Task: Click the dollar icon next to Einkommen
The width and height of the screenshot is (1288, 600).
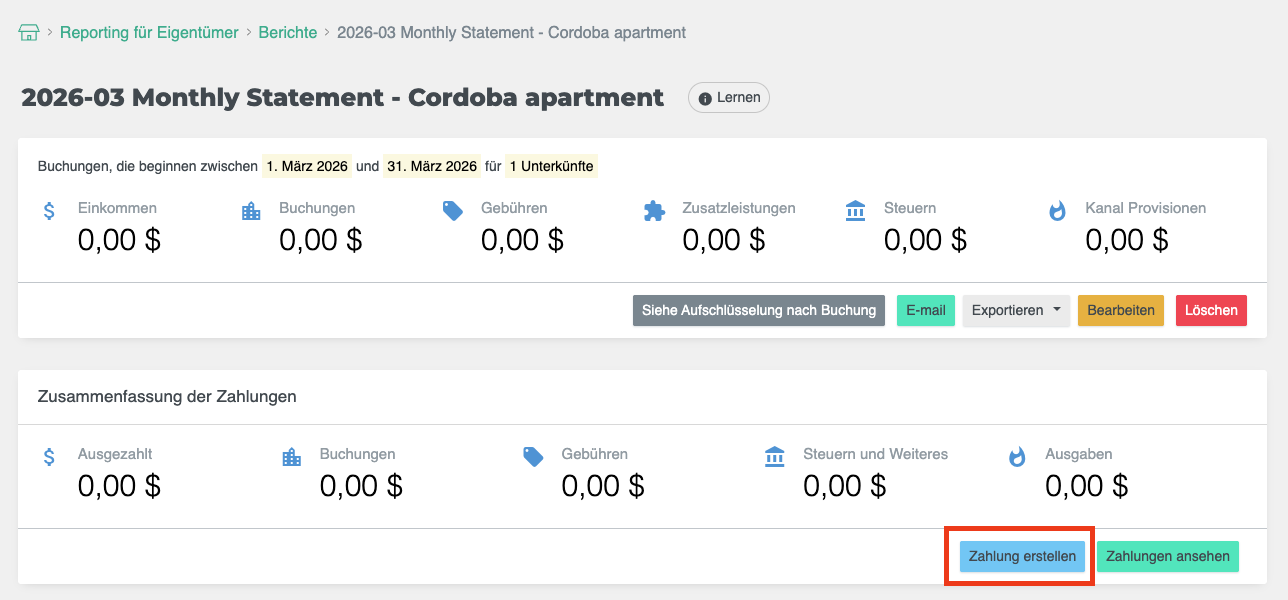Action: [49, 211]
